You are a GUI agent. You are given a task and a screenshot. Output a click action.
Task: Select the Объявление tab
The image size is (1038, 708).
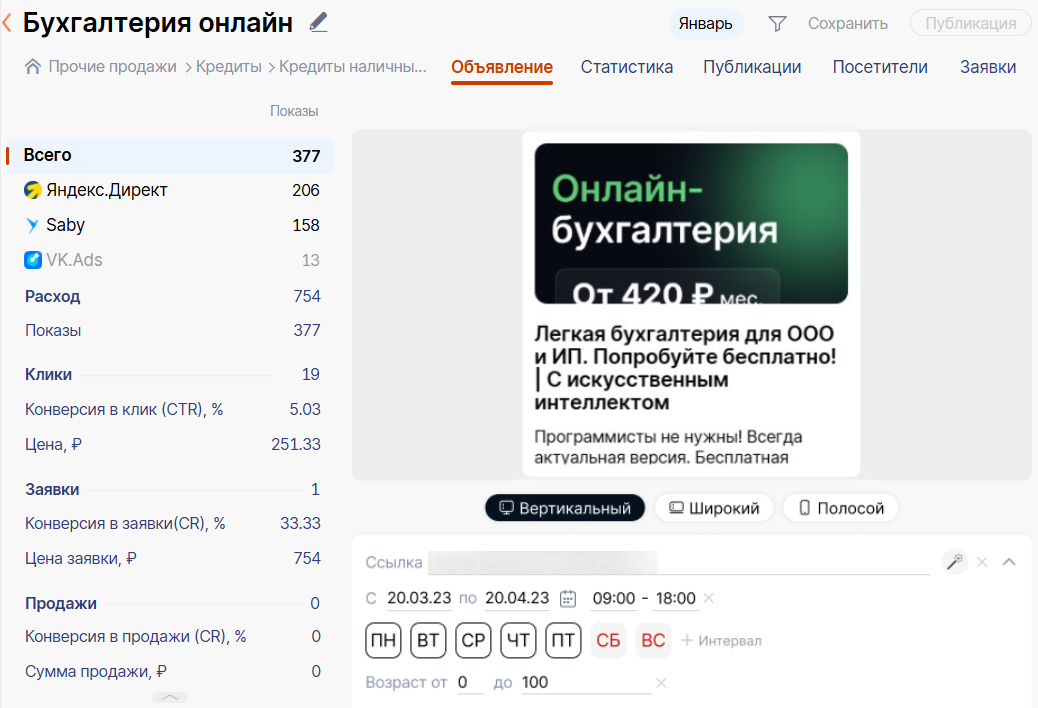(x=502, y=67)
